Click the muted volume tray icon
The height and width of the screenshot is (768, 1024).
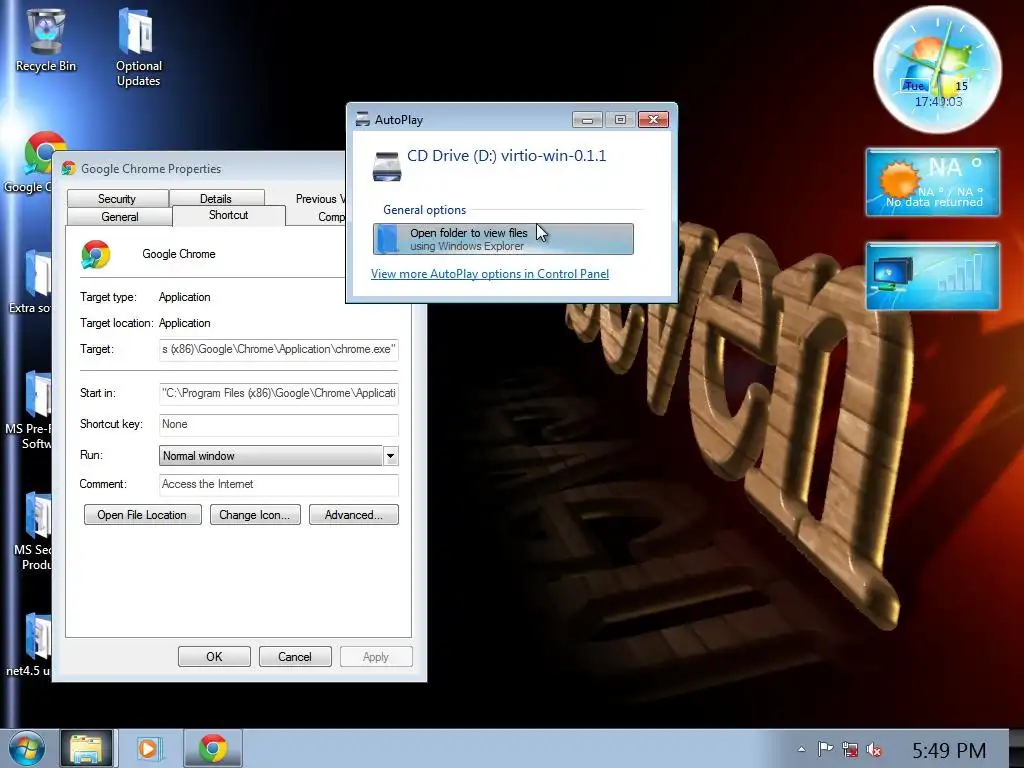click(874, 750)
